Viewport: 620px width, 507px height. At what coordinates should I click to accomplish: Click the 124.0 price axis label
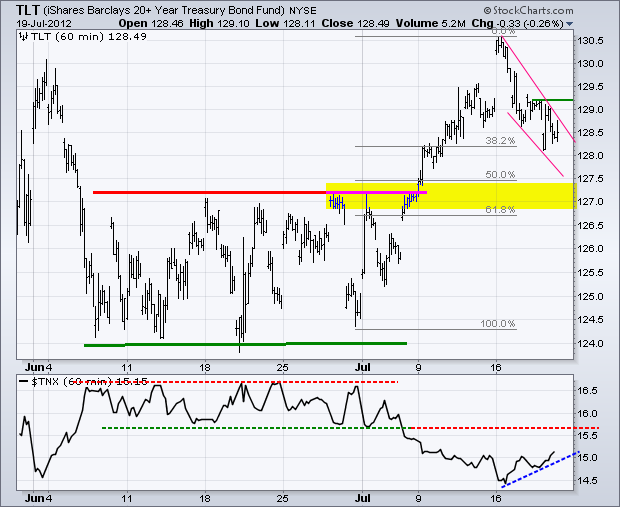pos(590,343)
